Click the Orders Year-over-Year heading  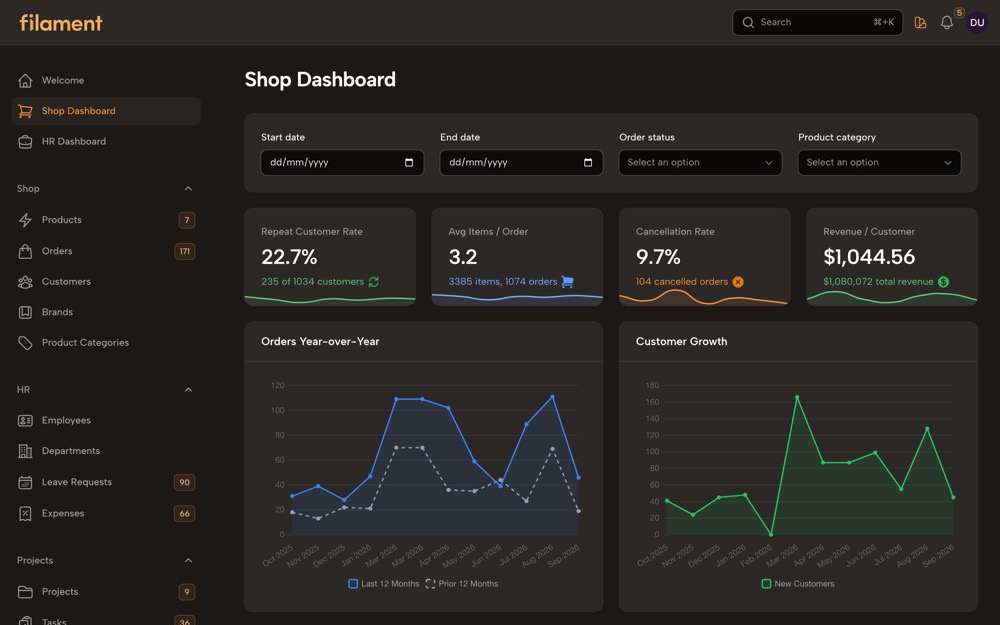[320, 342]
